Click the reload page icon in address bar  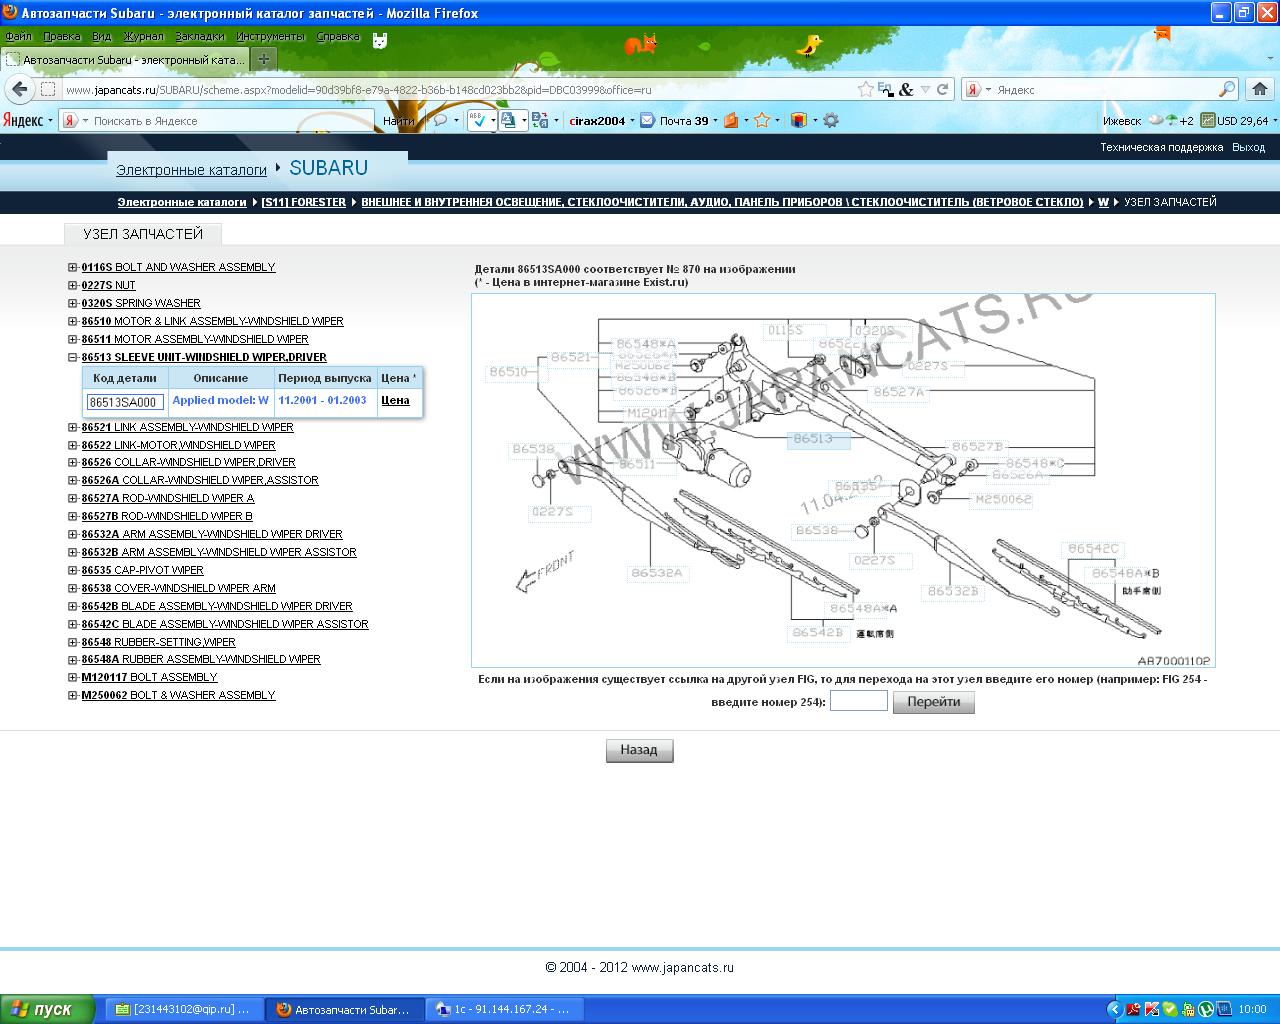[942, 89]
